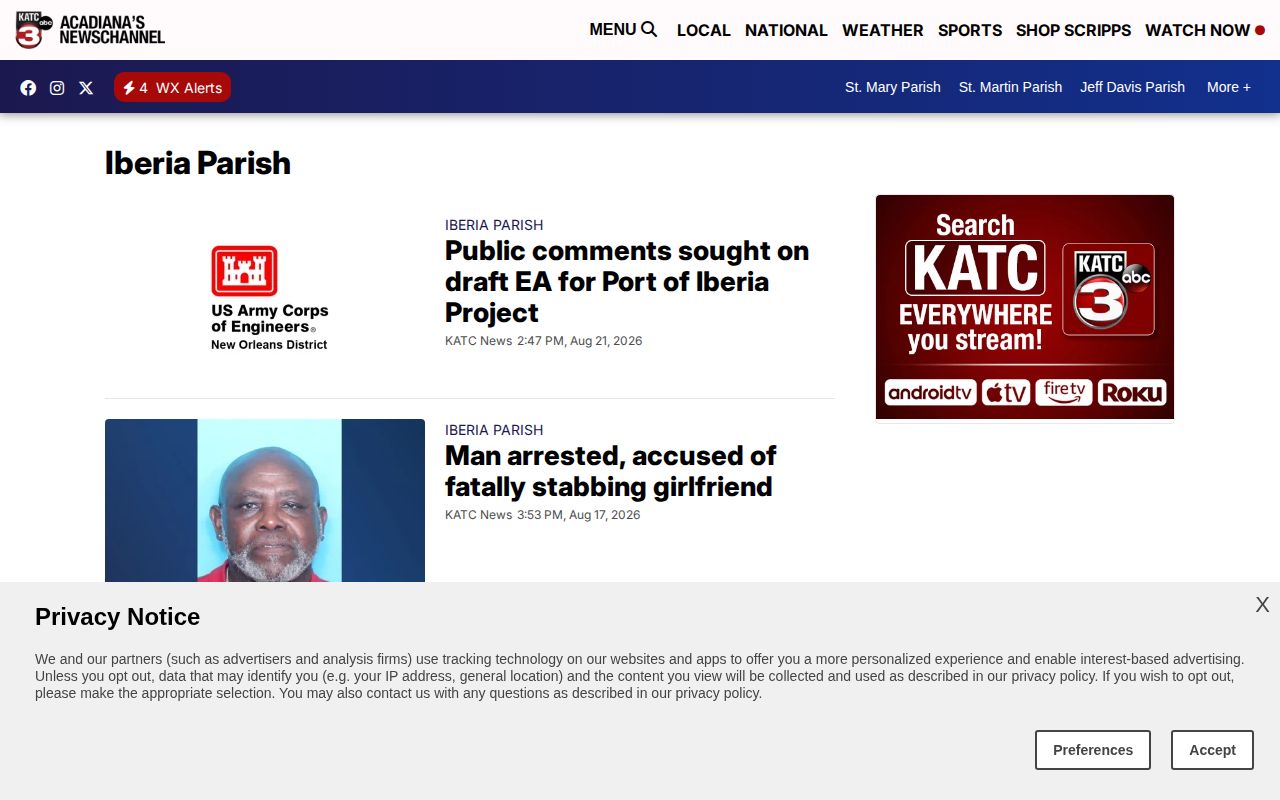This screenshot has width=1280, height=800.
Task: Visit SHOP SCRIPPS
Action: click(x=1073, y=30)
